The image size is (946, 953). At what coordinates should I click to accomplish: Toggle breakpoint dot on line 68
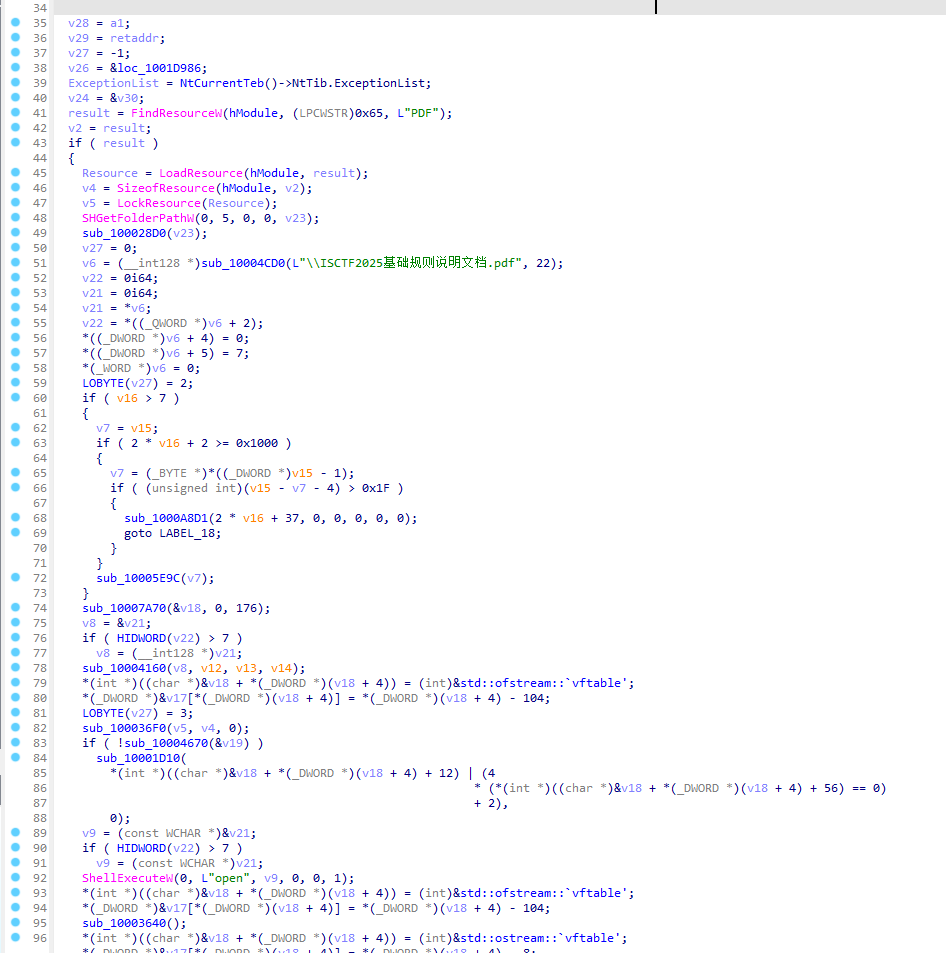[x=15, y=518]
